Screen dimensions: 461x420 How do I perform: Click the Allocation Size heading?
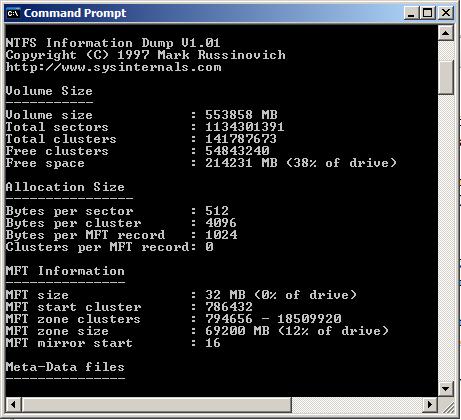pos(65,187)
